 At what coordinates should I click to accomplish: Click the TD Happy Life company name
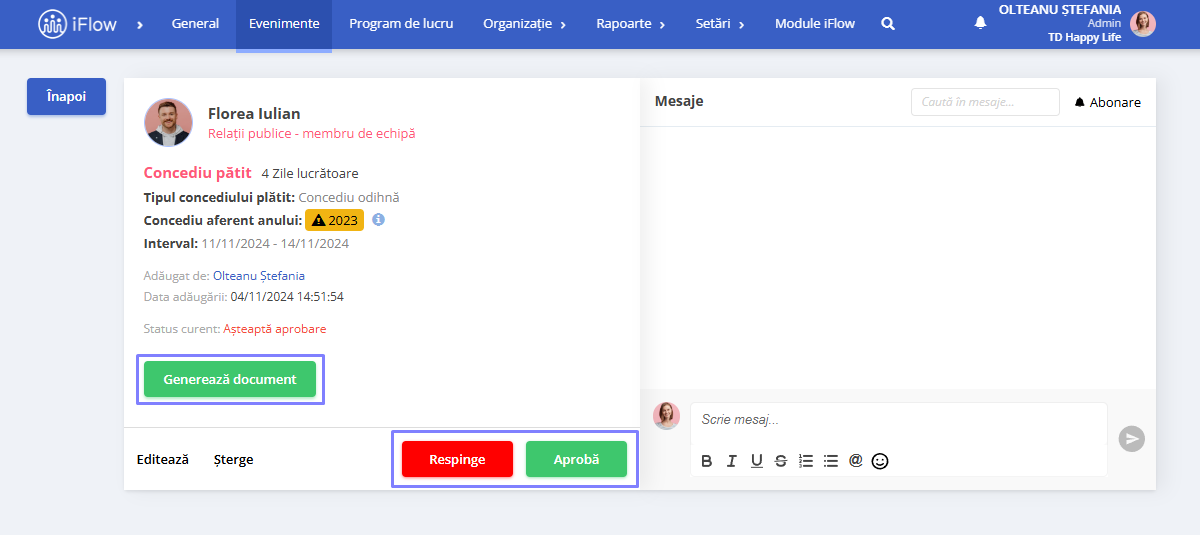pos(1084,37)
